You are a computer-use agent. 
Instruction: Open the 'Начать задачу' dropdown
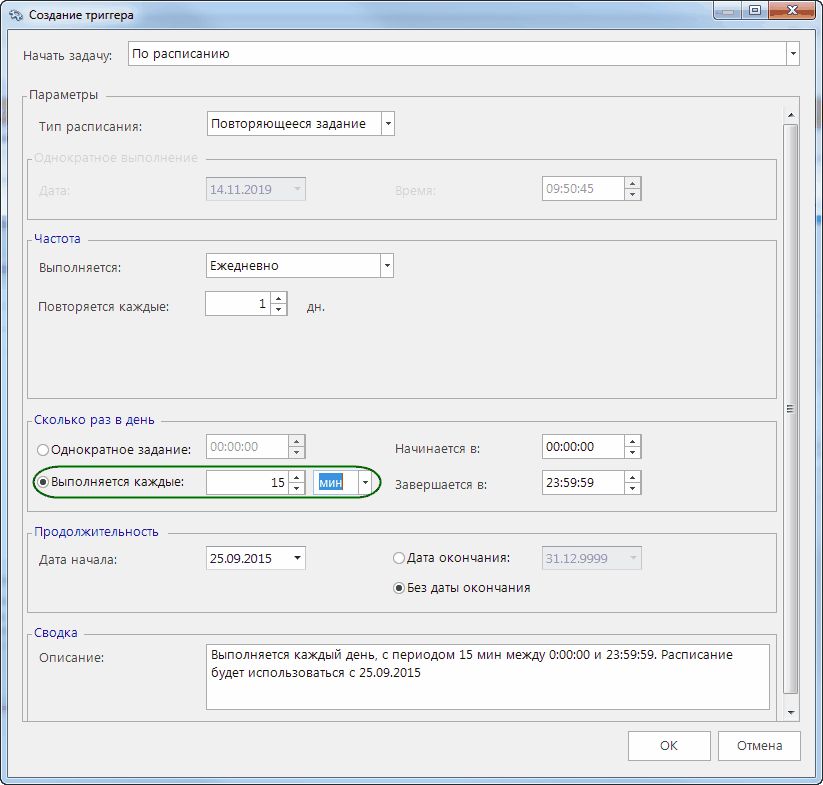coord(792,54)
